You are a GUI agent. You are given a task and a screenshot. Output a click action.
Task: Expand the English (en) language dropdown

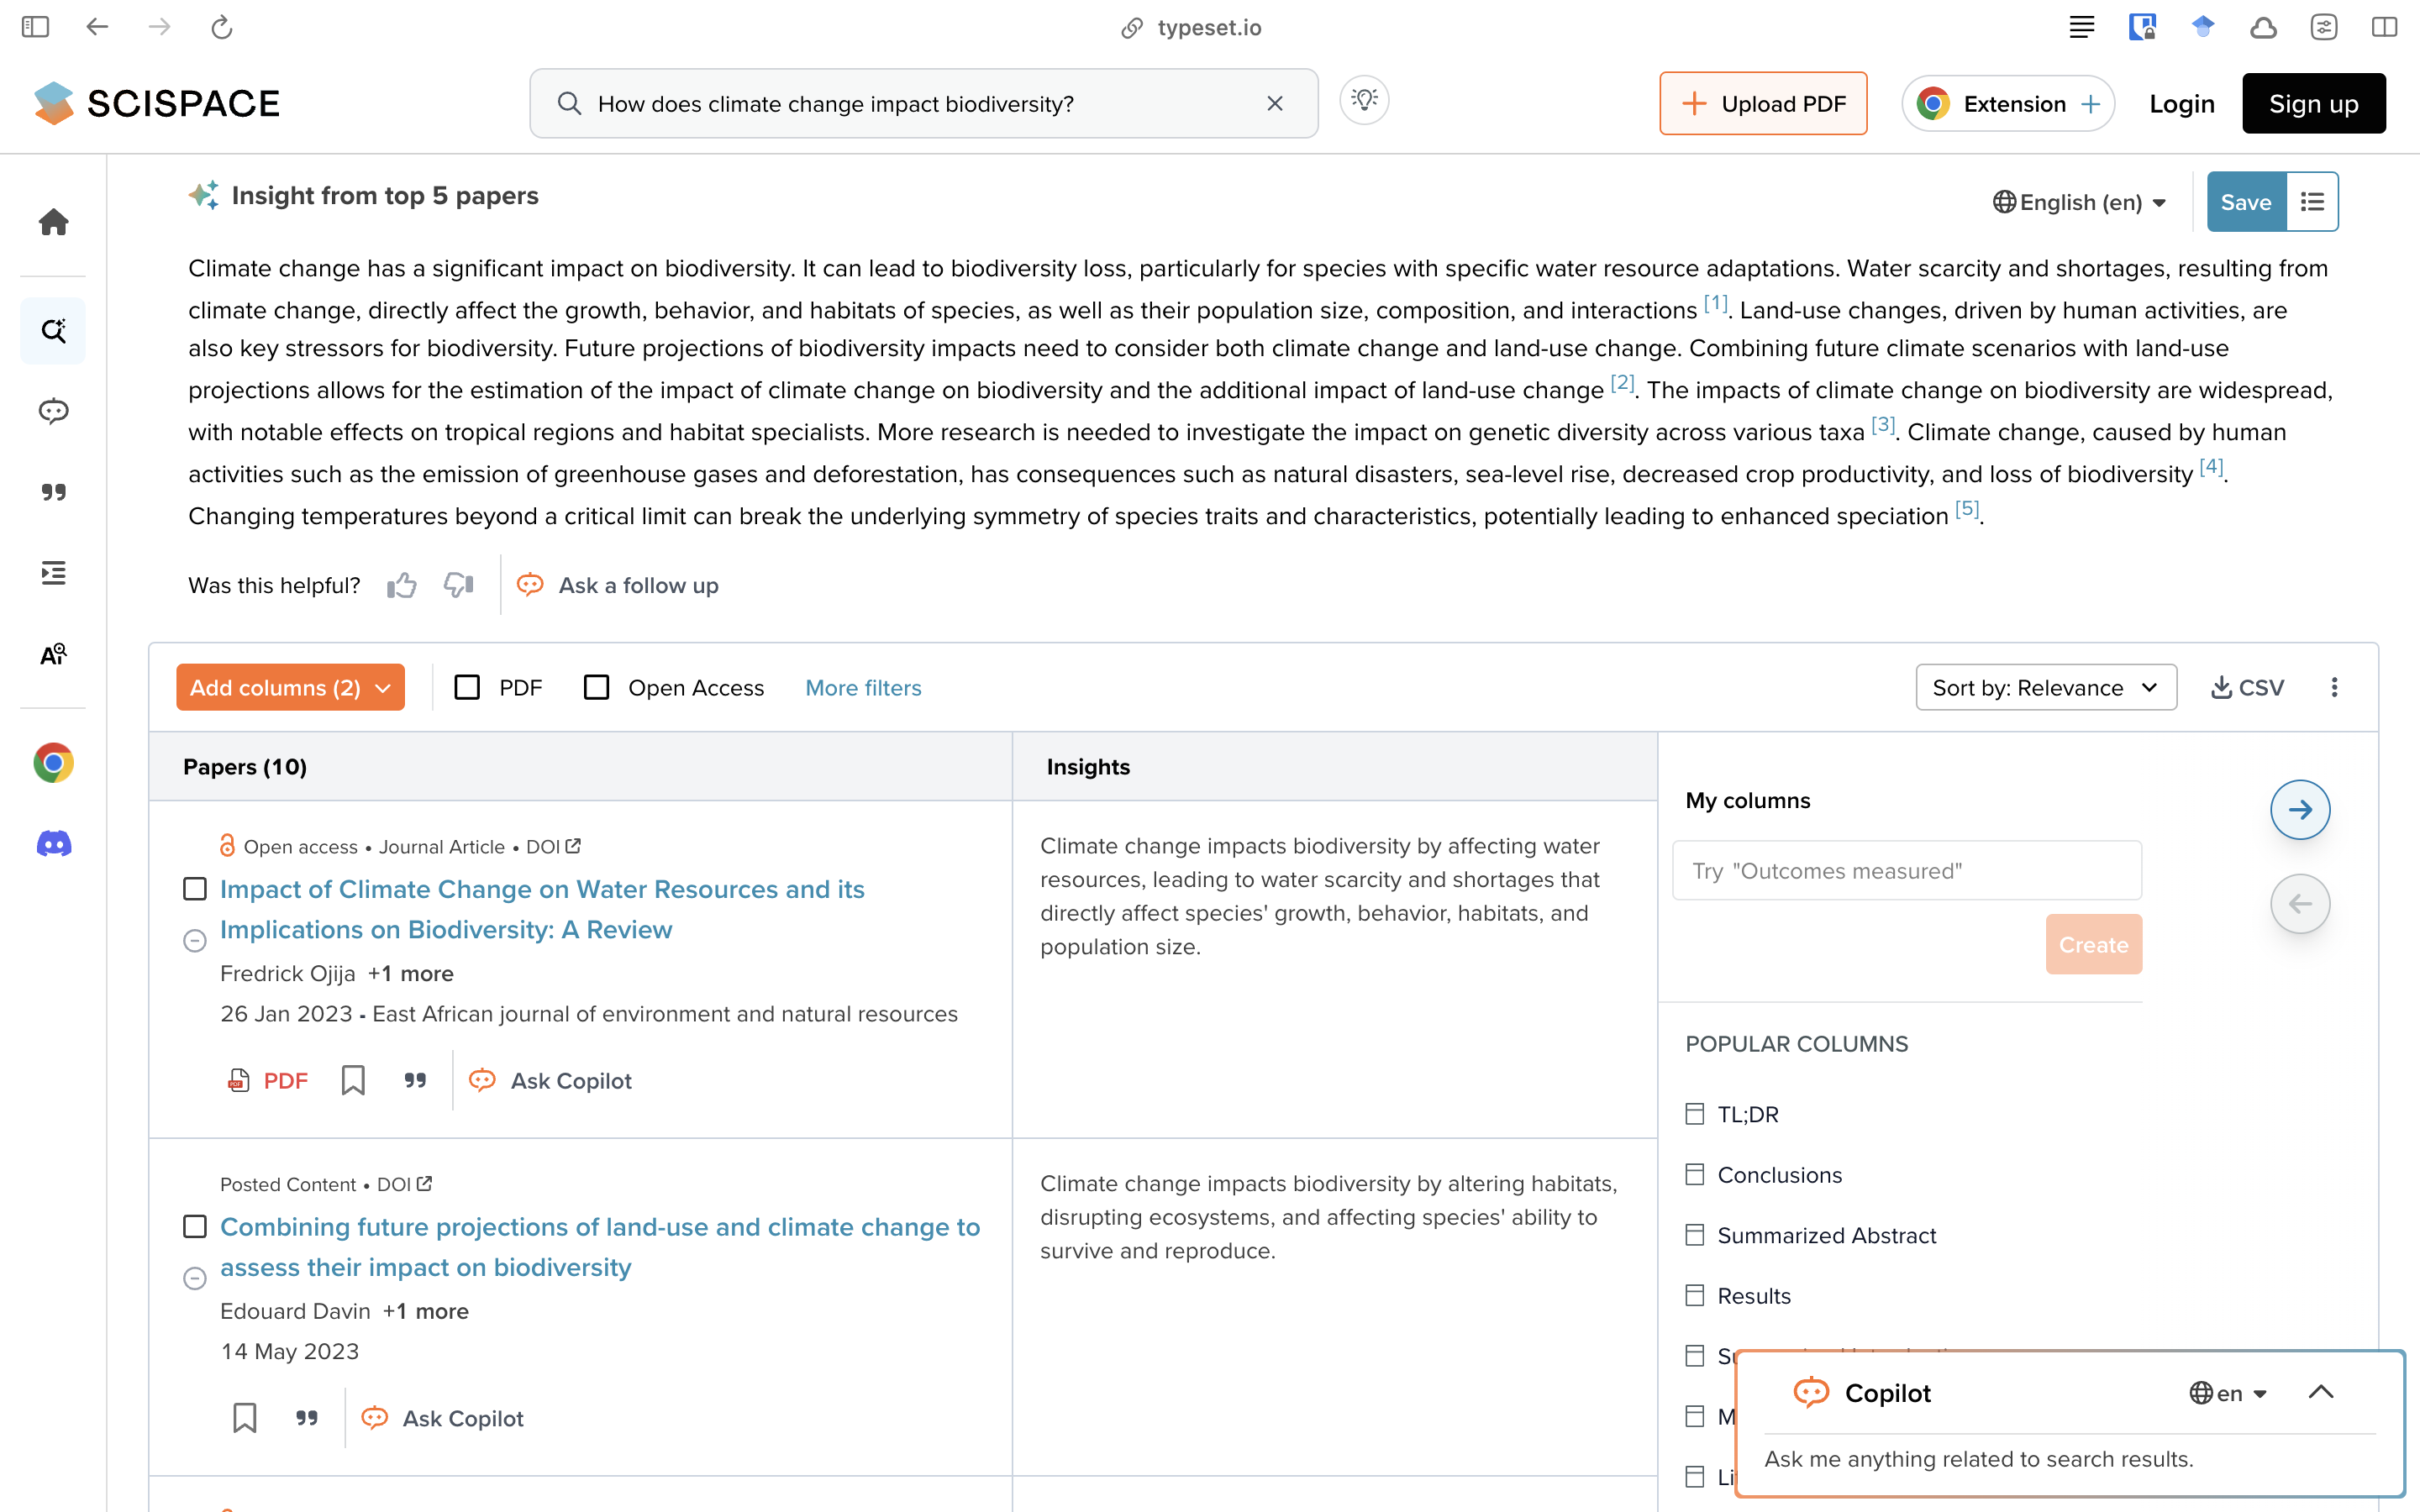tap(2080, 202)
